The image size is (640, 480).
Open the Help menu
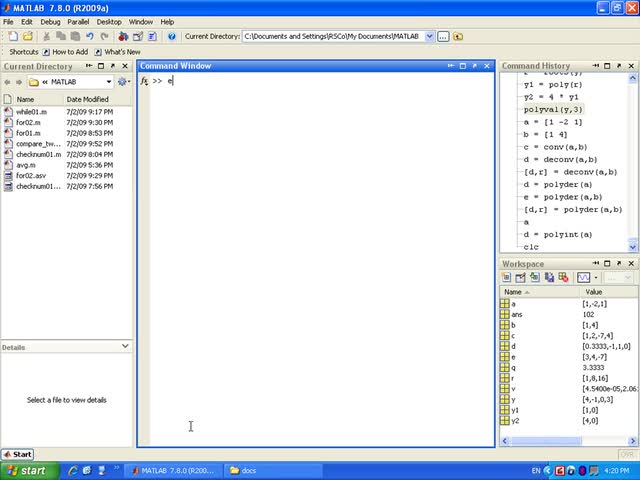coord(167,22)
